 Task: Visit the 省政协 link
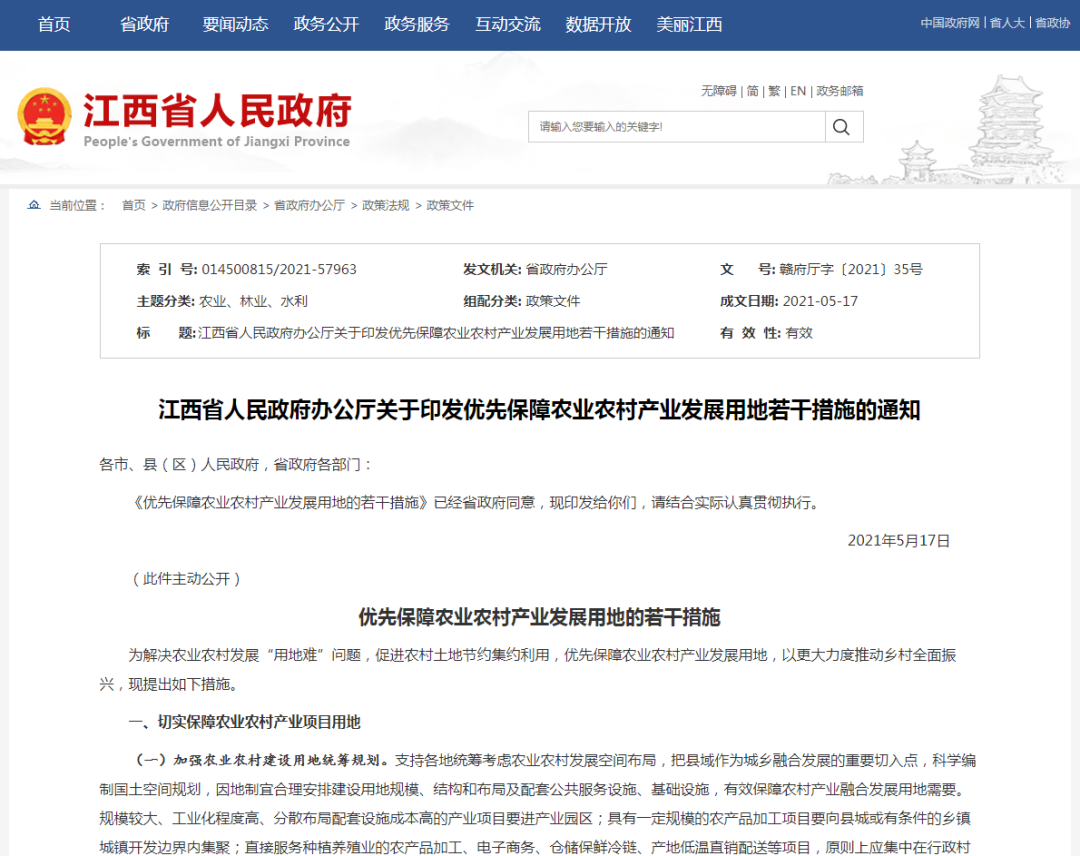[1052, 23]
